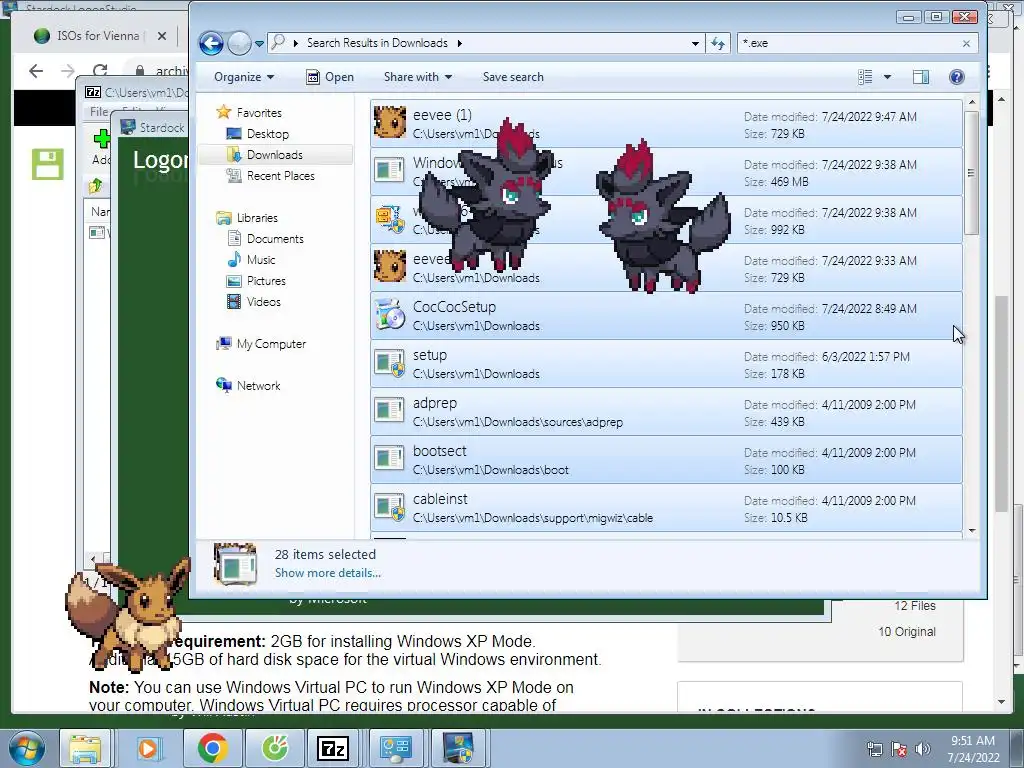
Task: Open the view options dropdown arrow
Action: point(888,77)
